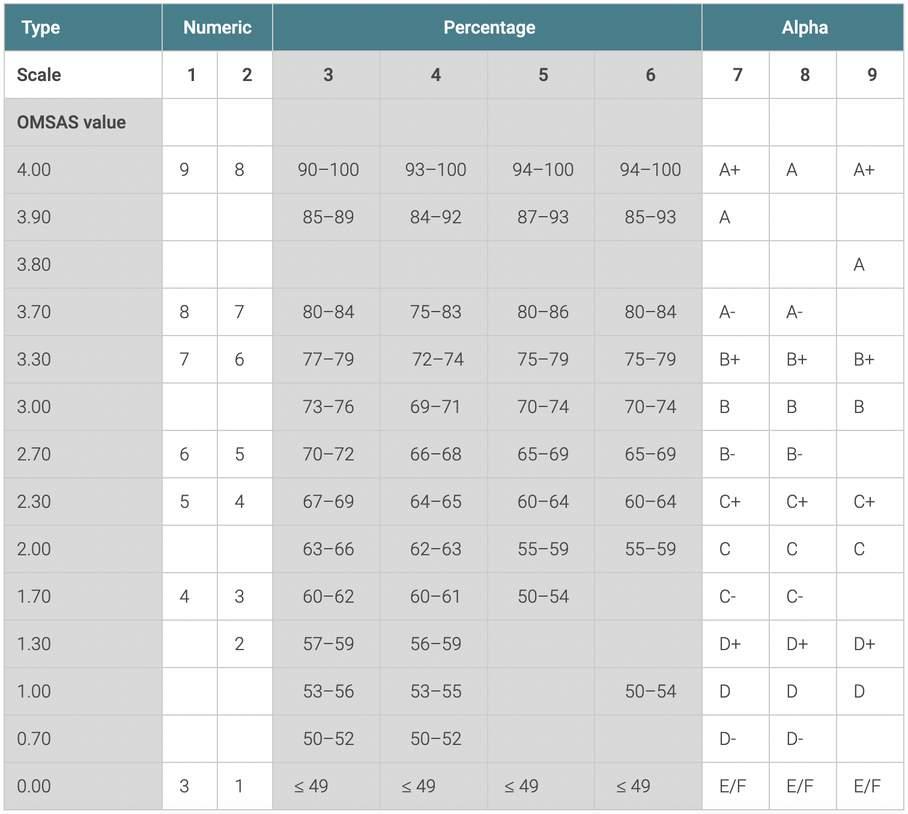This screenshot has height=814, width=908.
Task: Click the 66–68 percentage cell
Action: (434, 454)
